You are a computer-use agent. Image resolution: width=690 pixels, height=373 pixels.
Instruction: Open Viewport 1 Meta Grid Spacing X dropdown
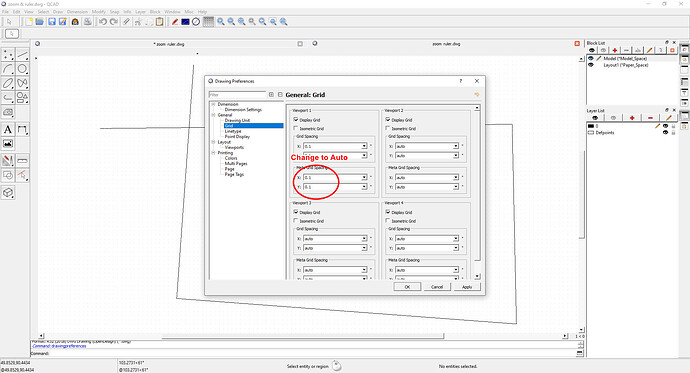point(364,178)
